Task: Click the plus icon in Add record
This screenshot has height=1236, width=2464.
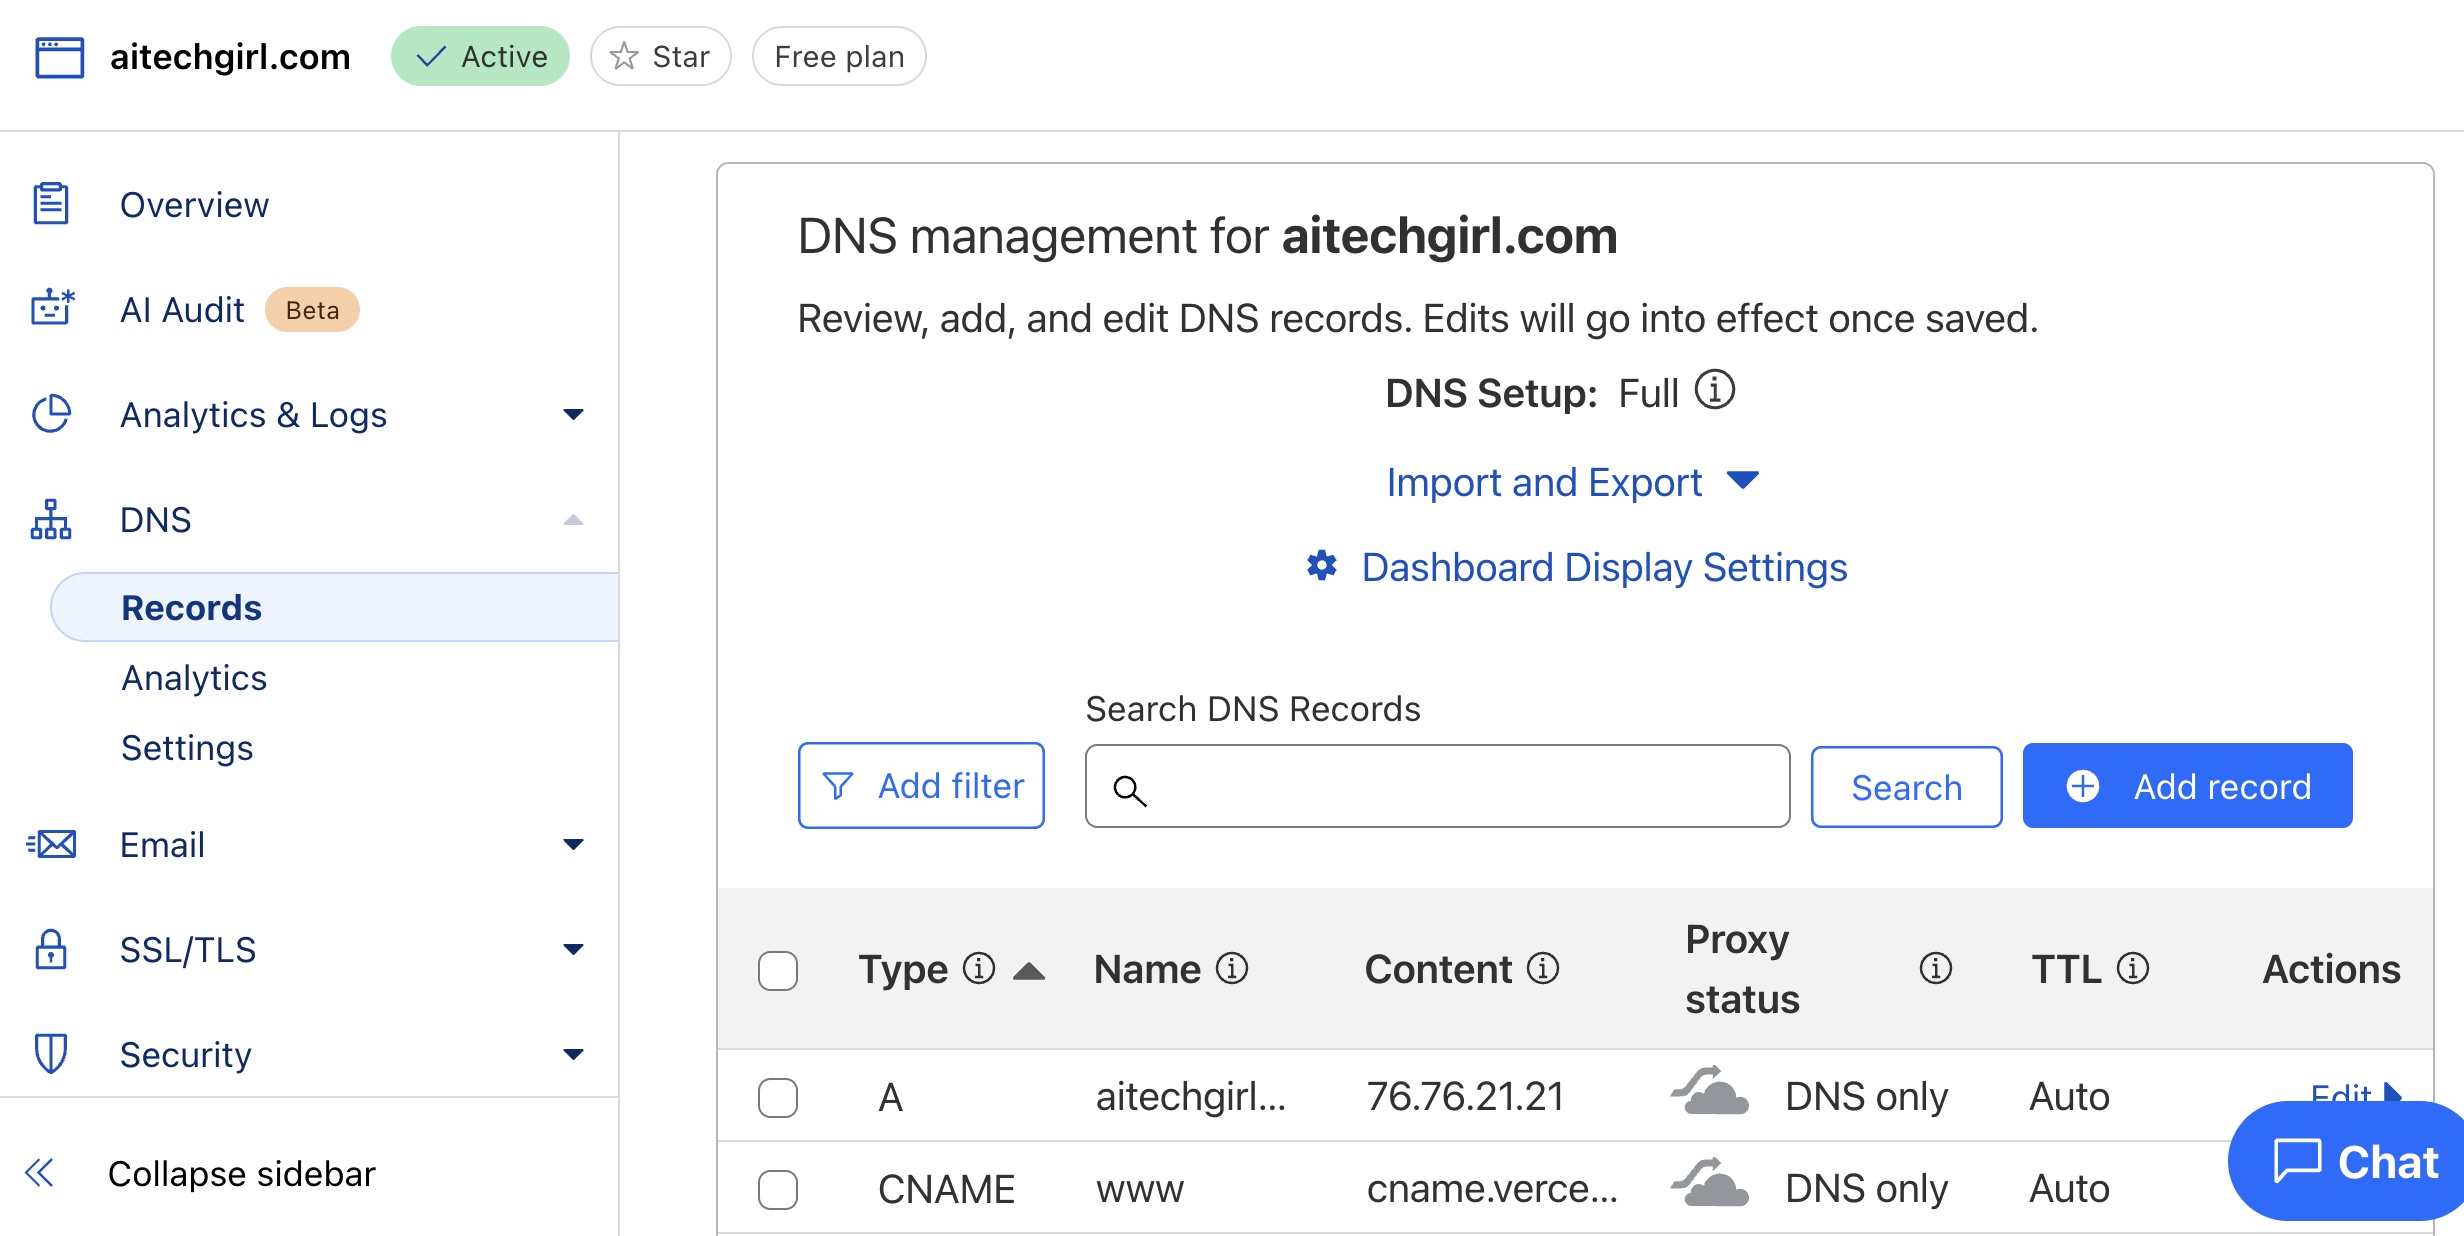Action: coord(2083,786)
